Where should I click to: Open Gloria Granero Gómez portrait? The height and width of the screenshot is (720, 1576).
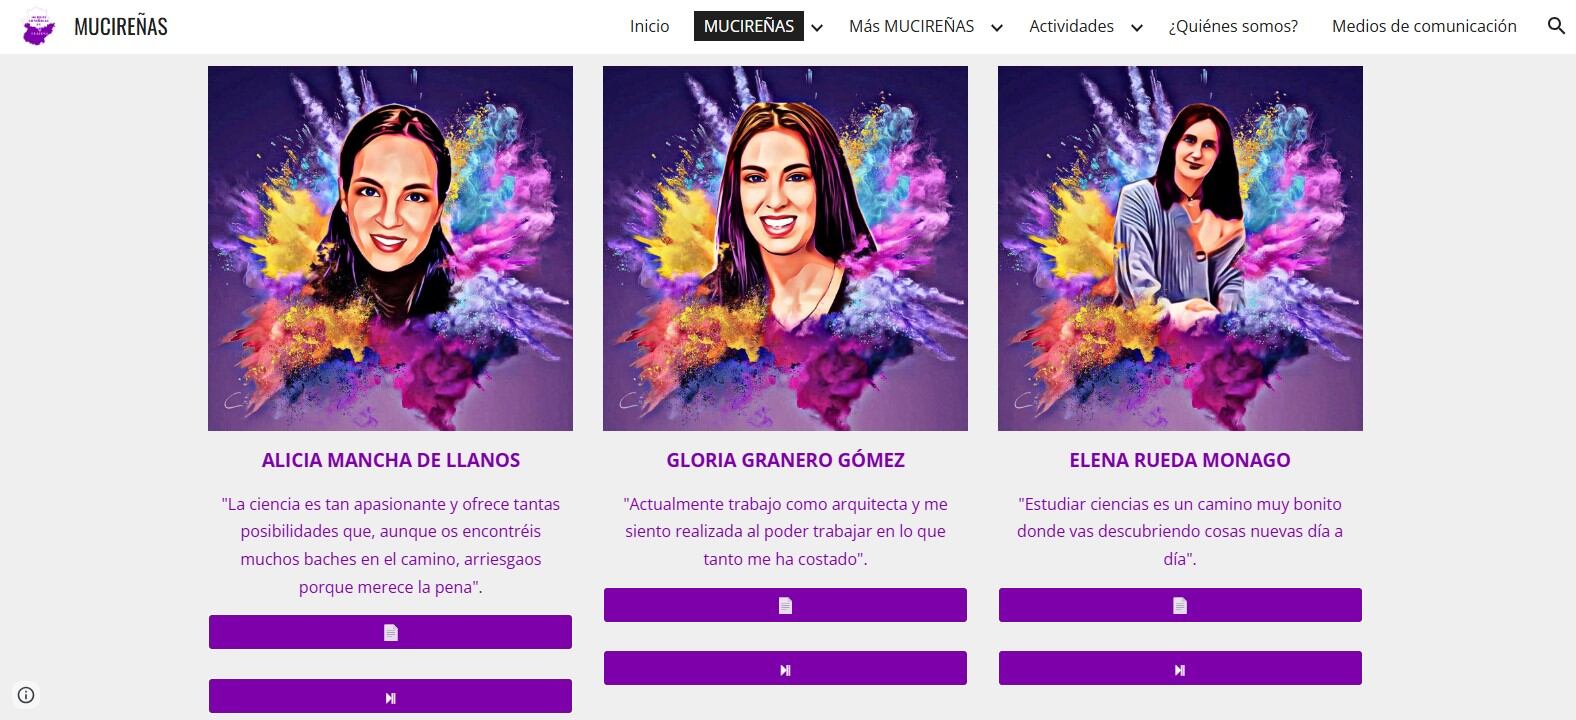click(785, 248)
